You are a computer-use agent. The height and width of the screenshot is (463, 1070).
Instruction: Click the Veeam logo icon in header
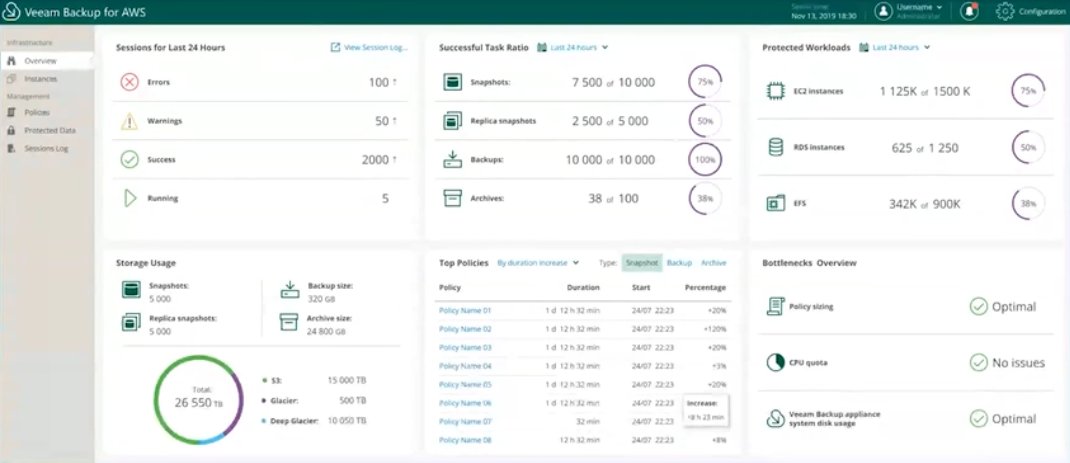[x=11, y=12]
